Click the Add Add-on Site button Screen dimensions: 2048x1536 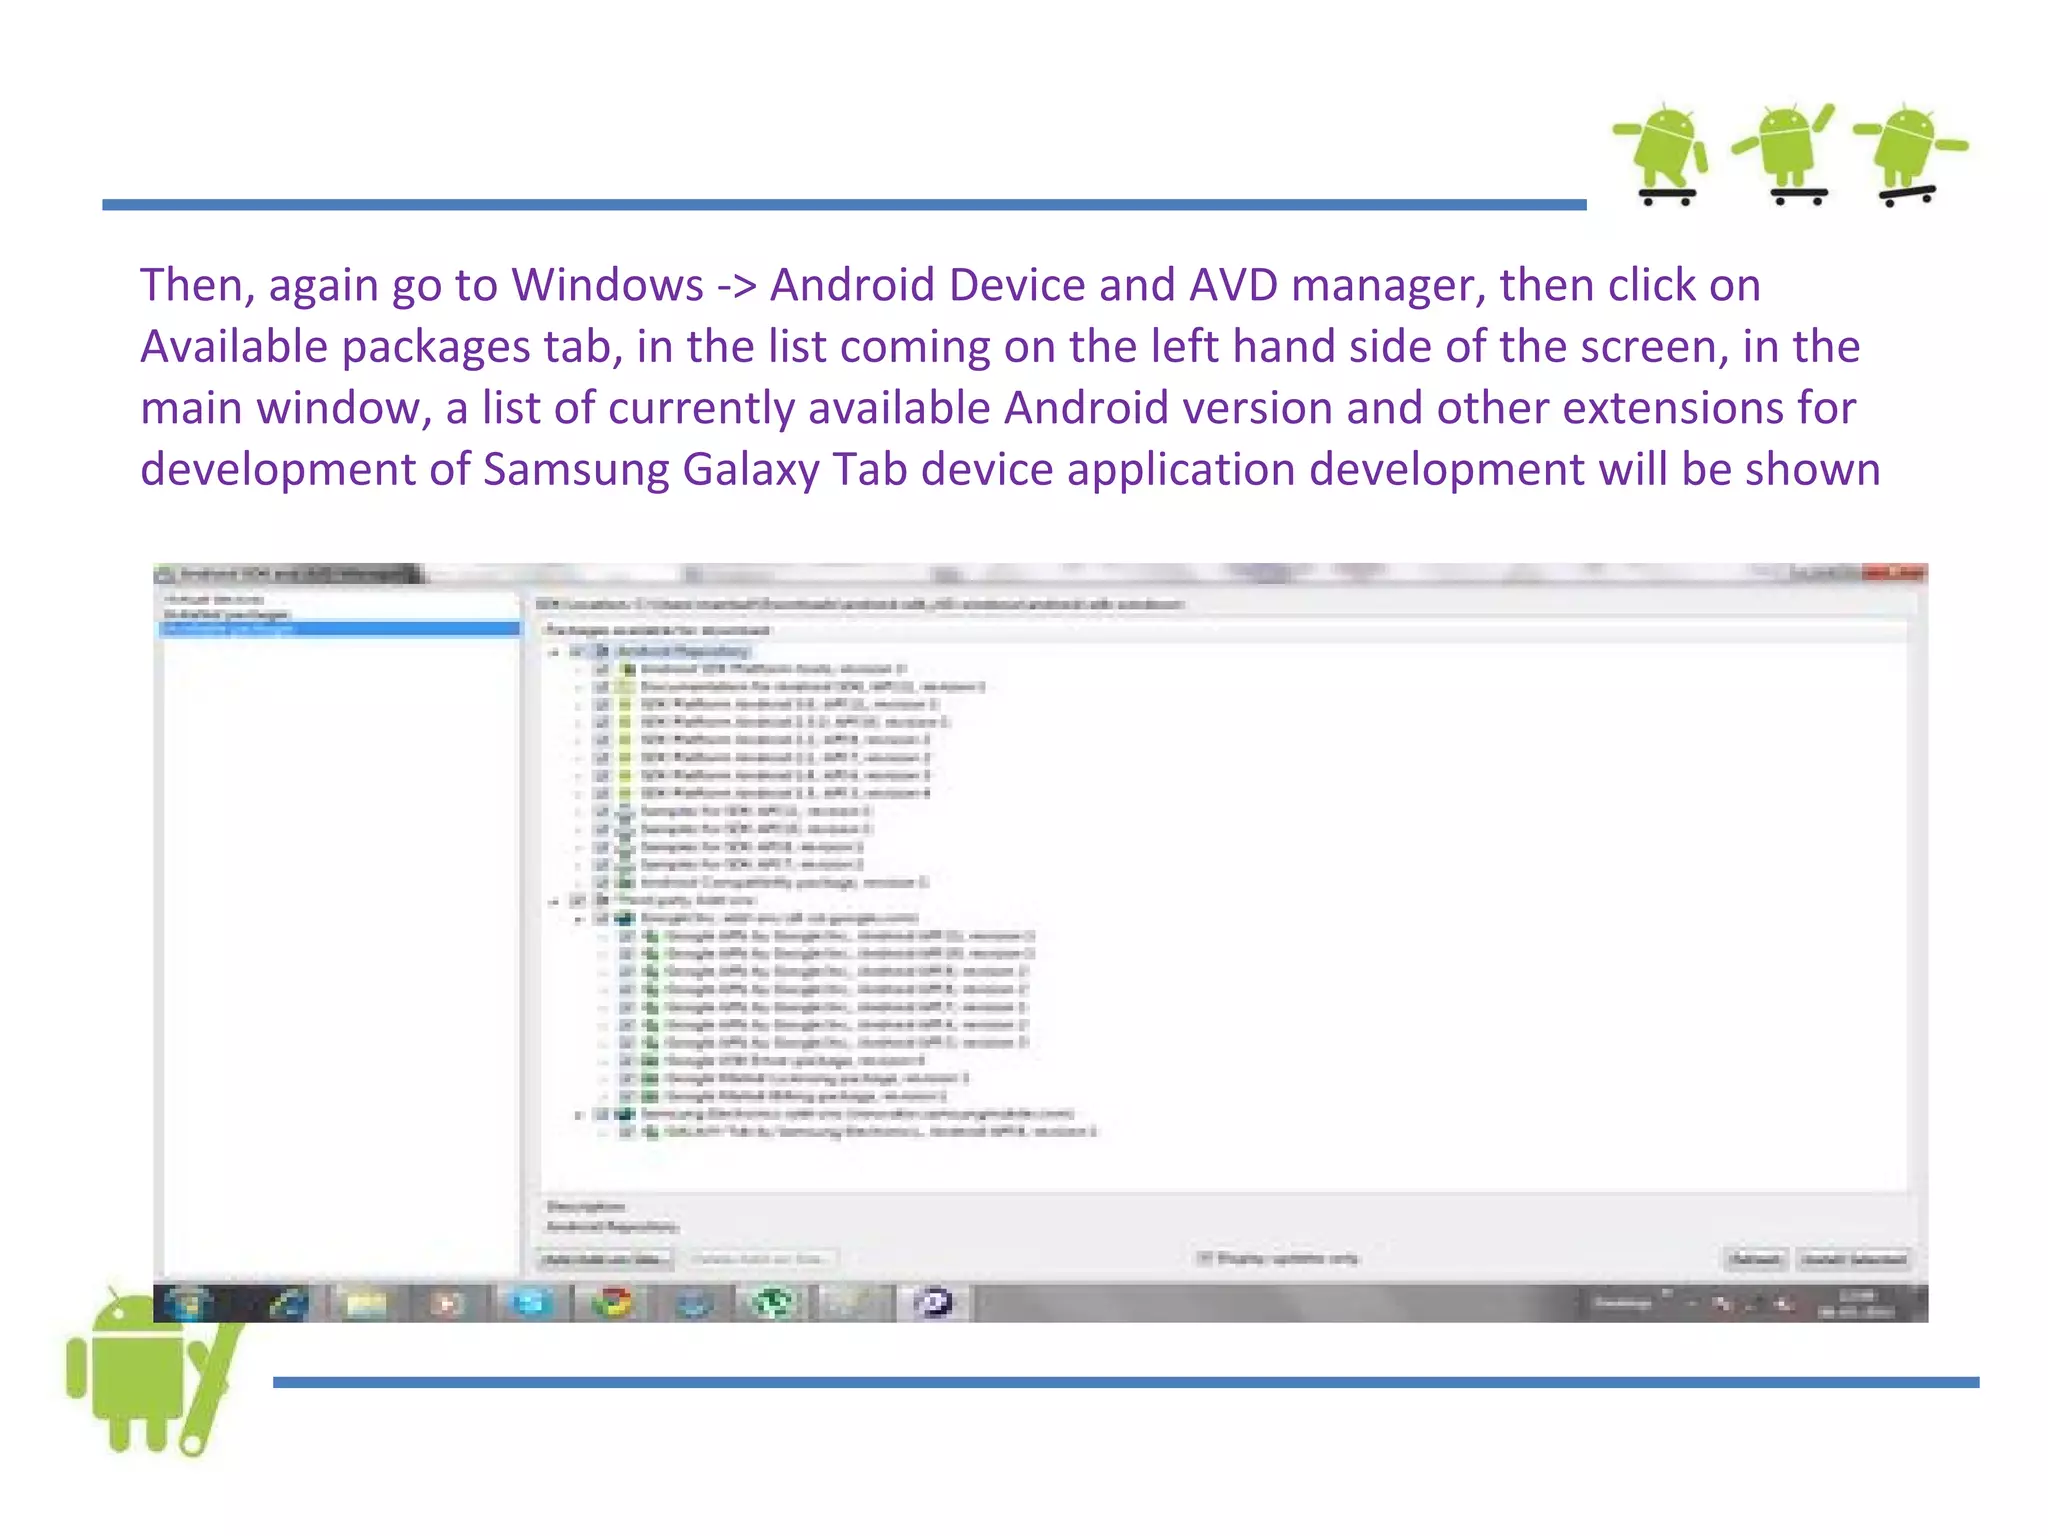(x=606, y=1259)
